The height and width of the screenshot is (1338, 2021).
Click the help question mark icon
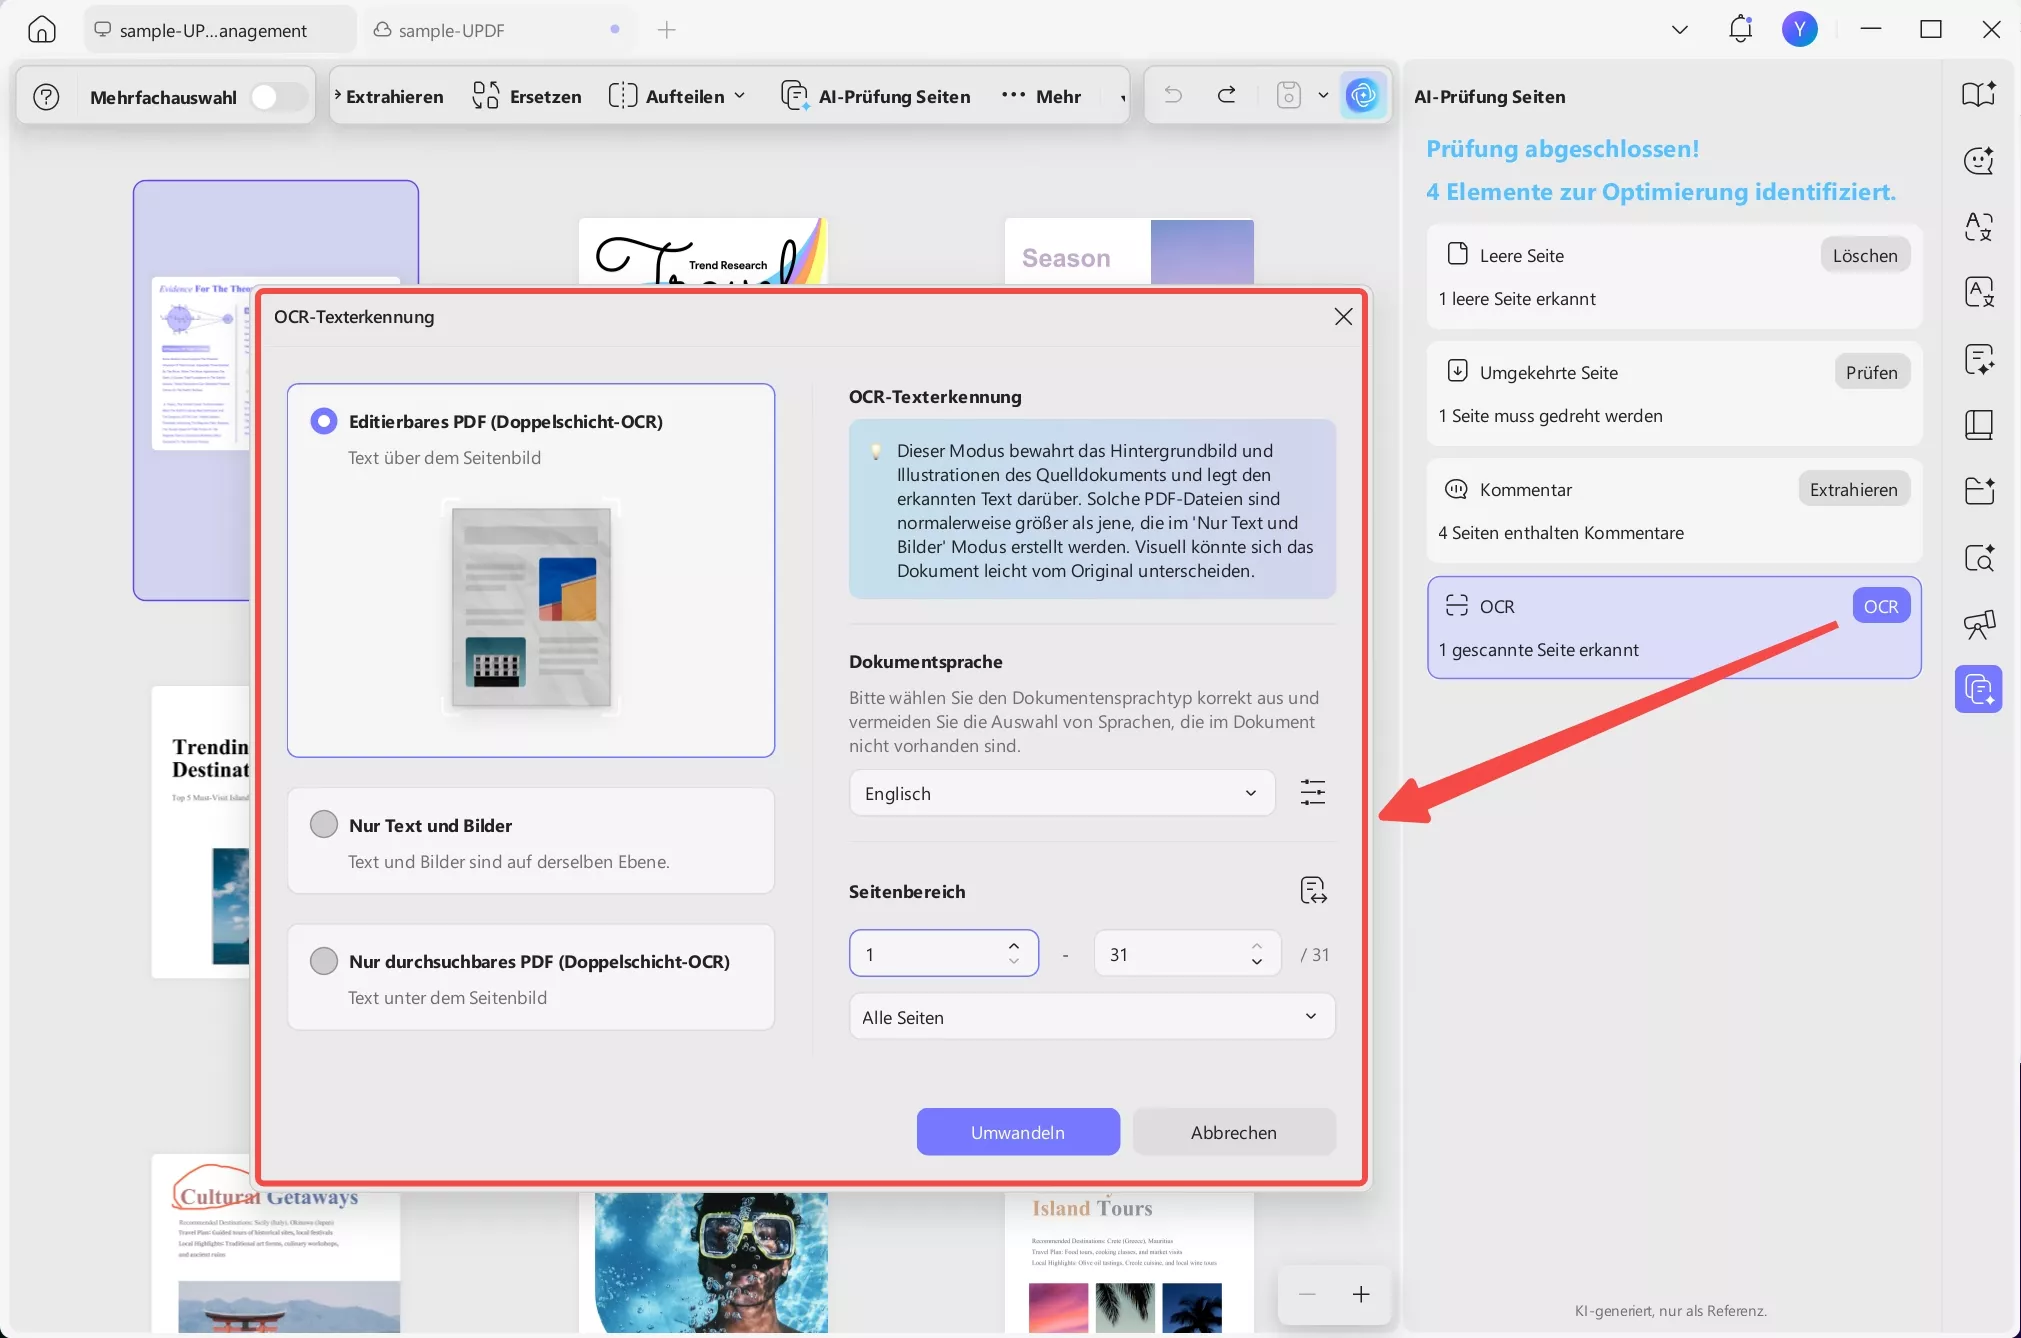tap(46, 97)
